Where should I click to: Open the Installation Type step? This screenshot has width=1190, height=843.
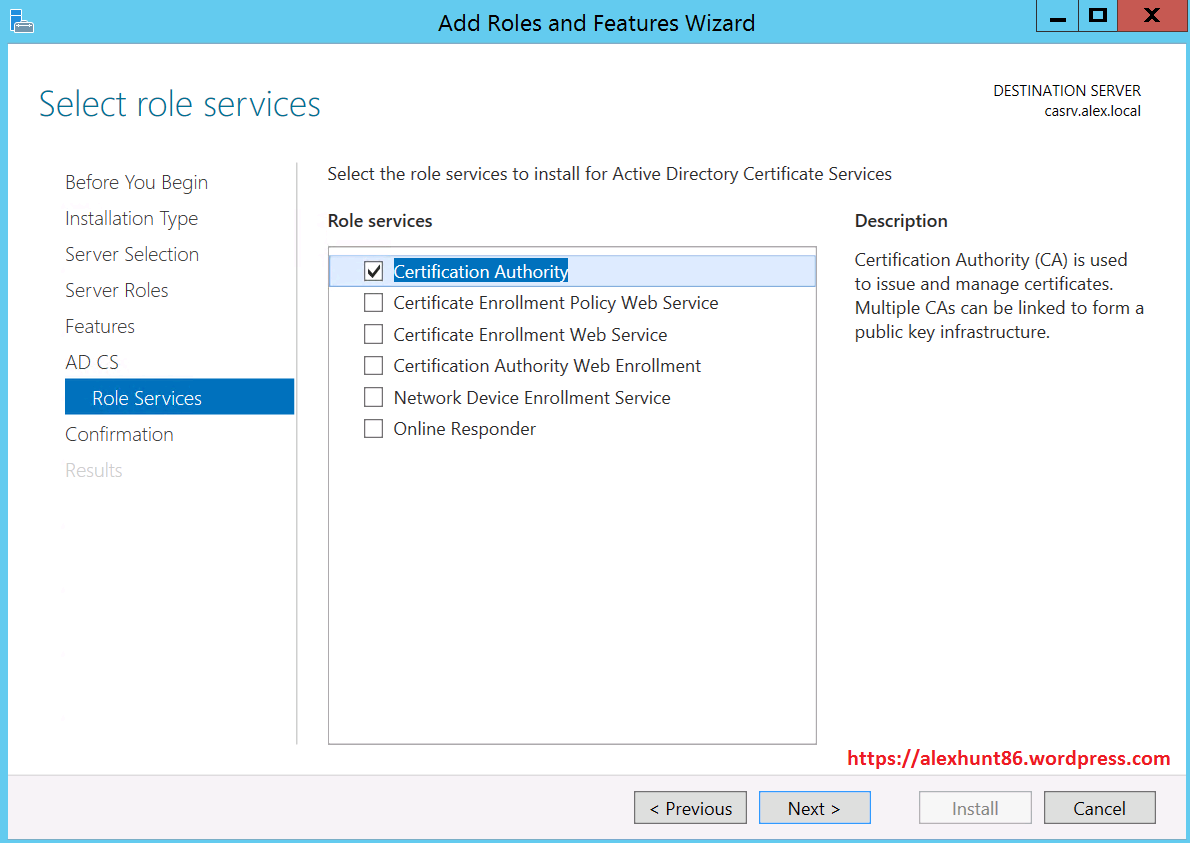[131, 218]
